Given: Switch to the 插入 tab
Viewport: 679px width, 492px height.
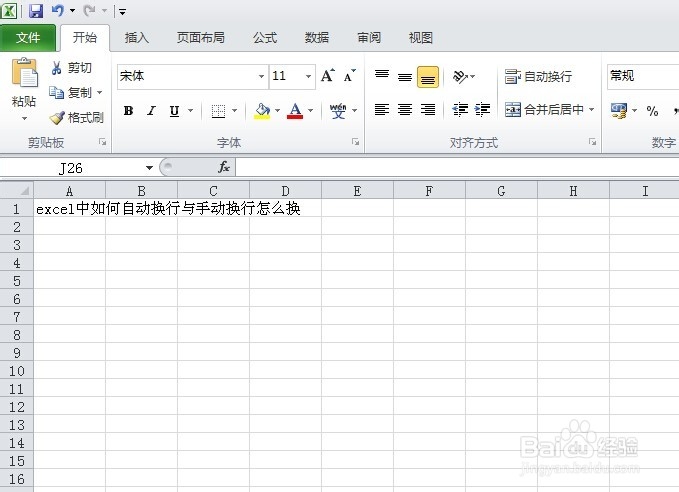Looking at the screenshot, I should [136, 38].
